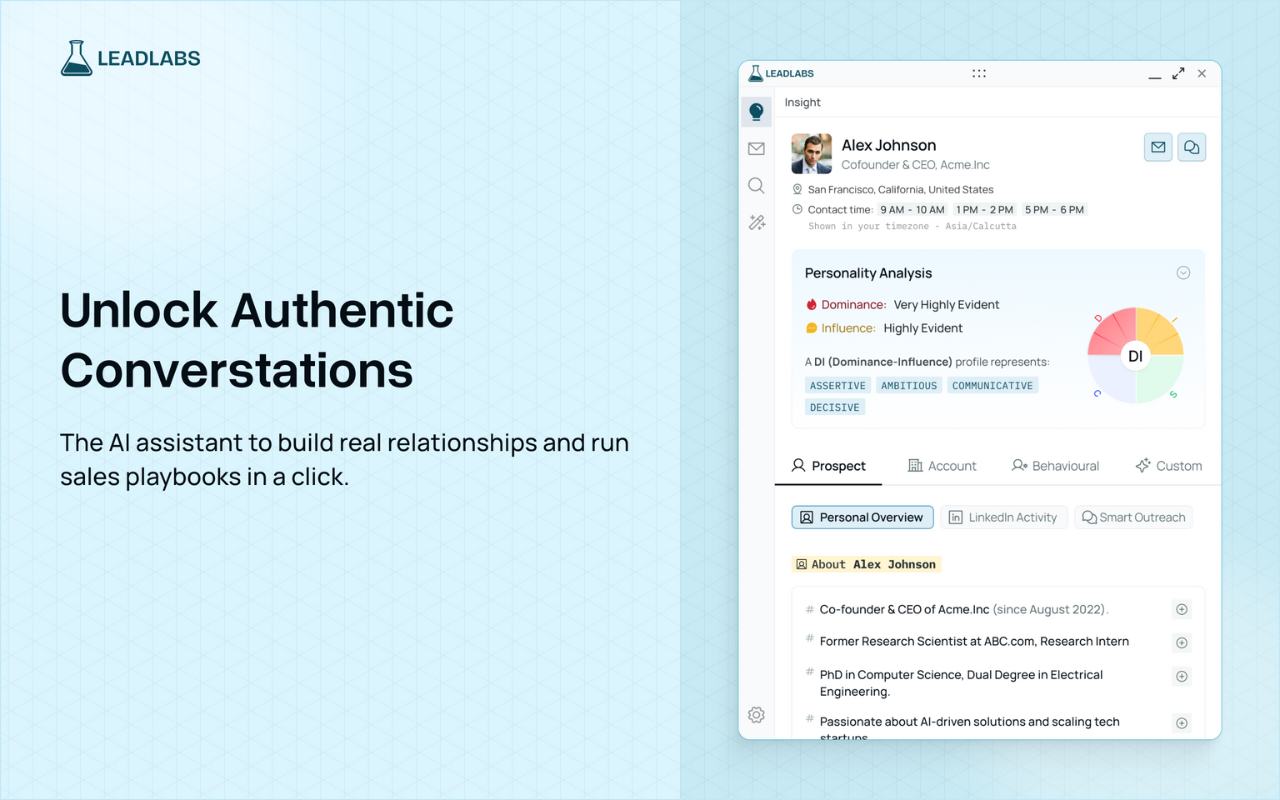Activate Smart Outreach
This screenshot has height=800, width=1280.
coord(1133,517)
